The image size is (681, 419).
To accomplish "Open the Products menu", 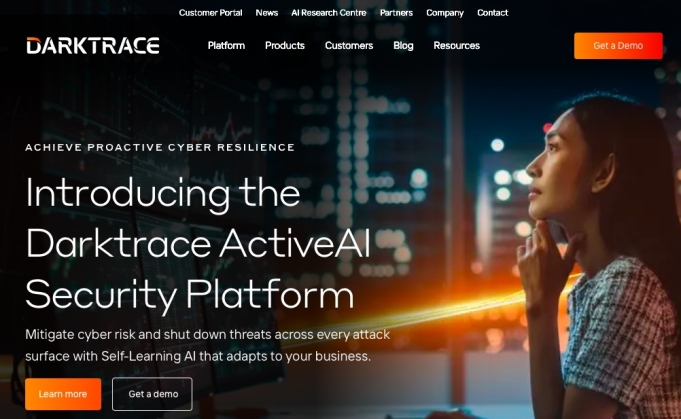I will click(285, 46).
